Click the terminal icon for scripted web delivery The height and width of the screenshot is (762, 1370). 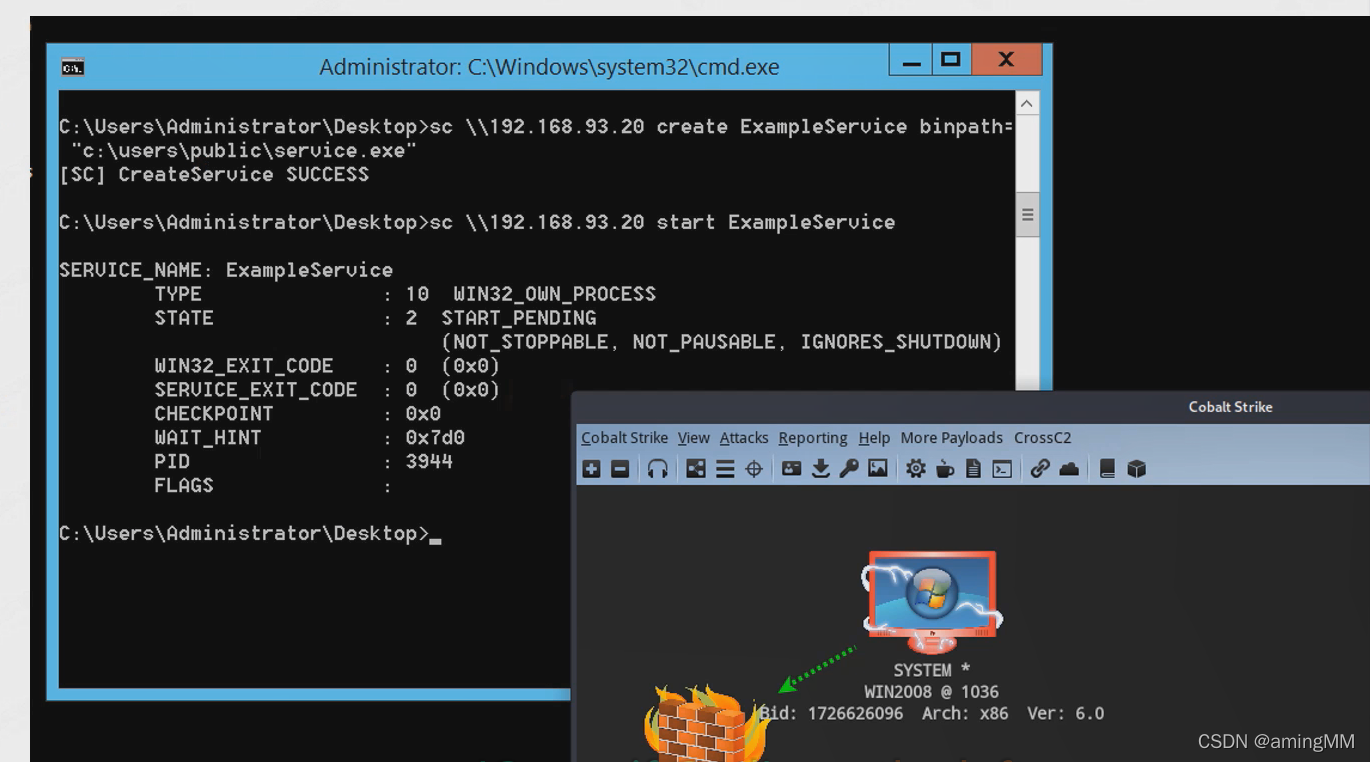point(1002,469)
